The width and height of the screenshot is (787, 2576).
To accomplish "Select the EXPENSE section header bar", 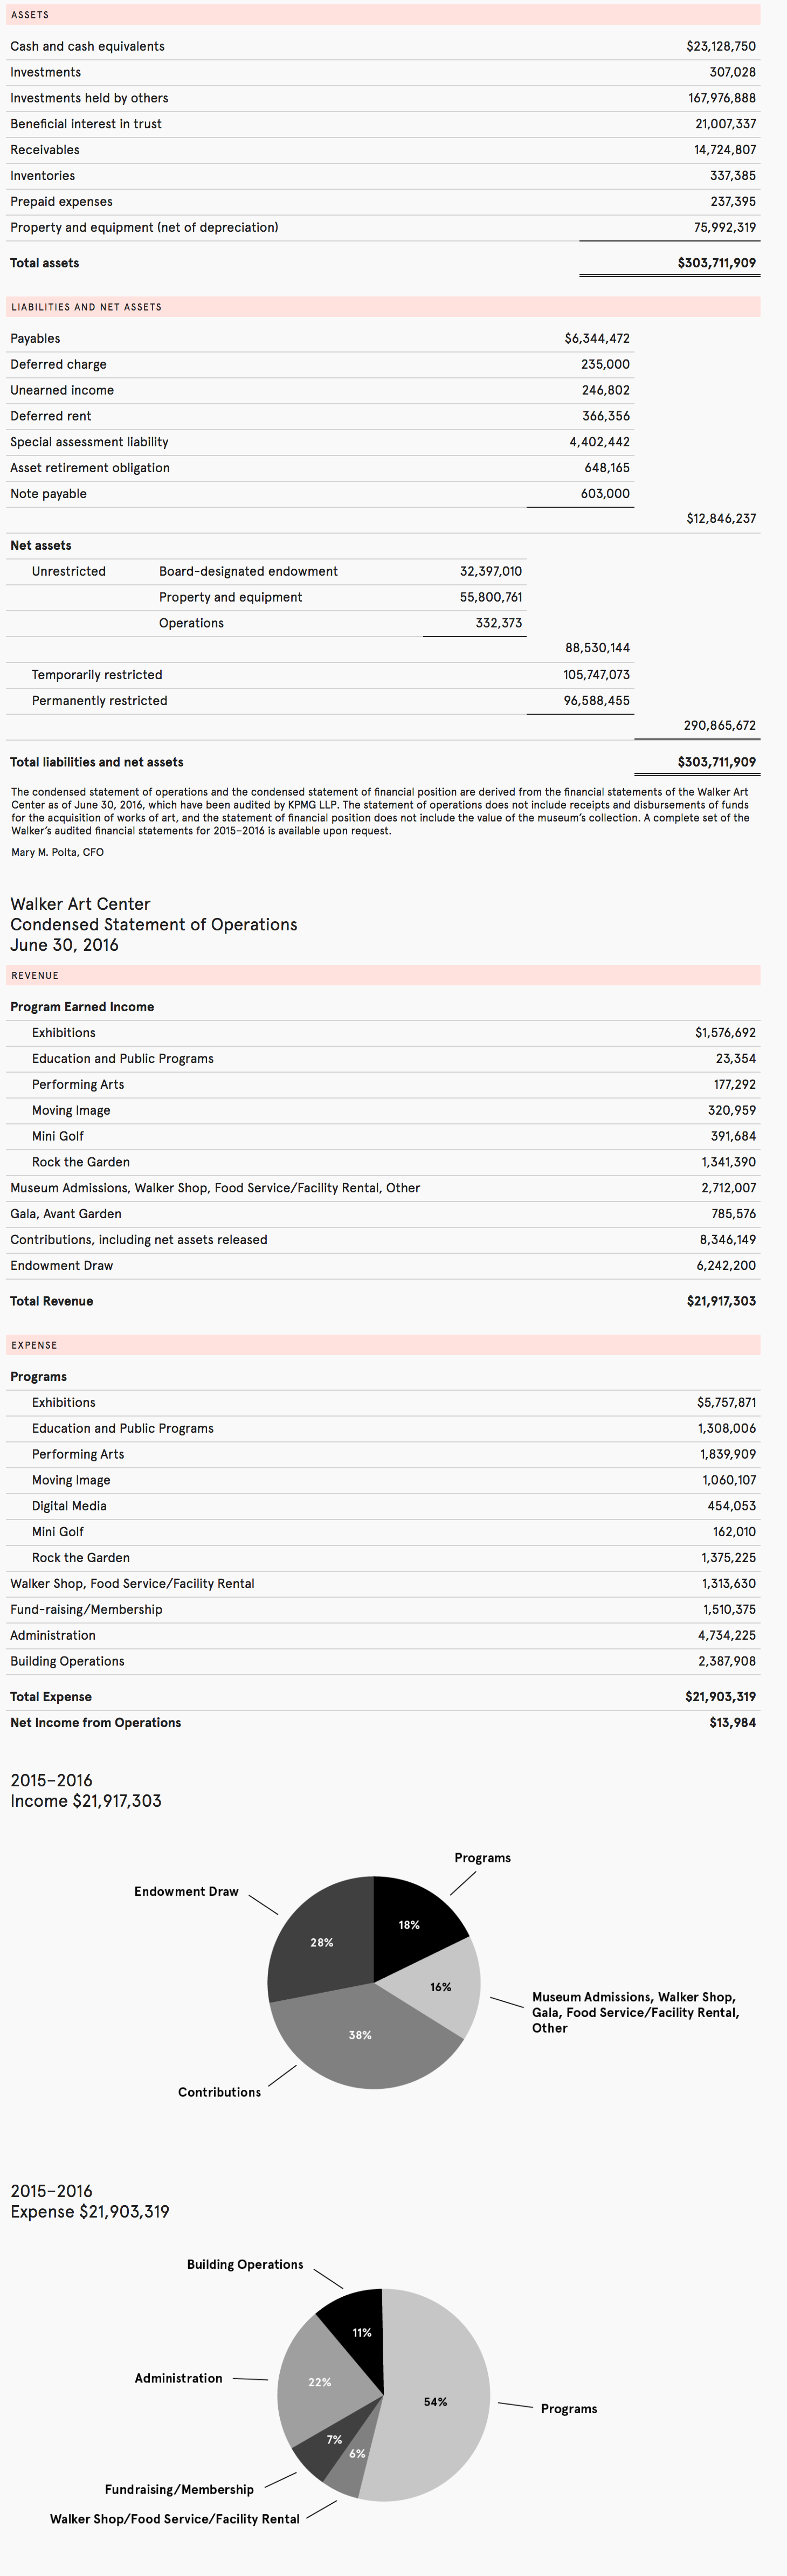I will point(383,1345).
